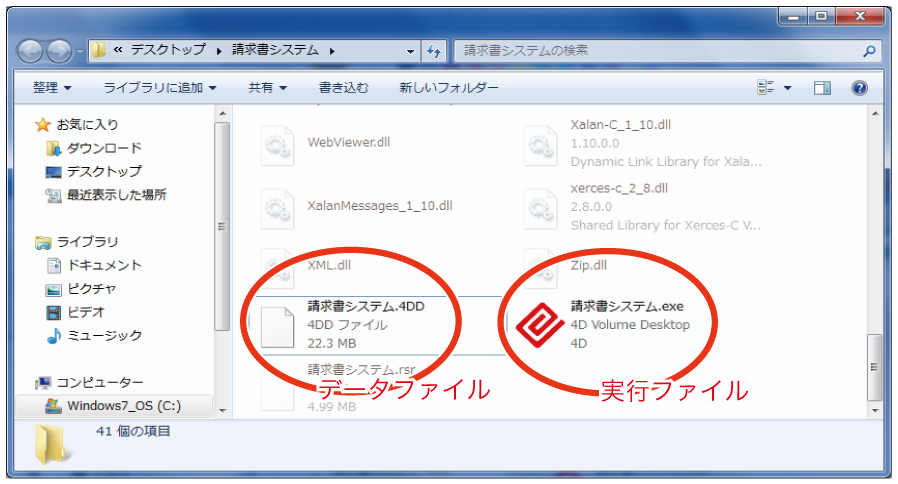Image resolution: width=898 pixels, height=484 pixels.
Task: Select the XalanMessages_1_10.dll file icon
Action: (277, 208)
